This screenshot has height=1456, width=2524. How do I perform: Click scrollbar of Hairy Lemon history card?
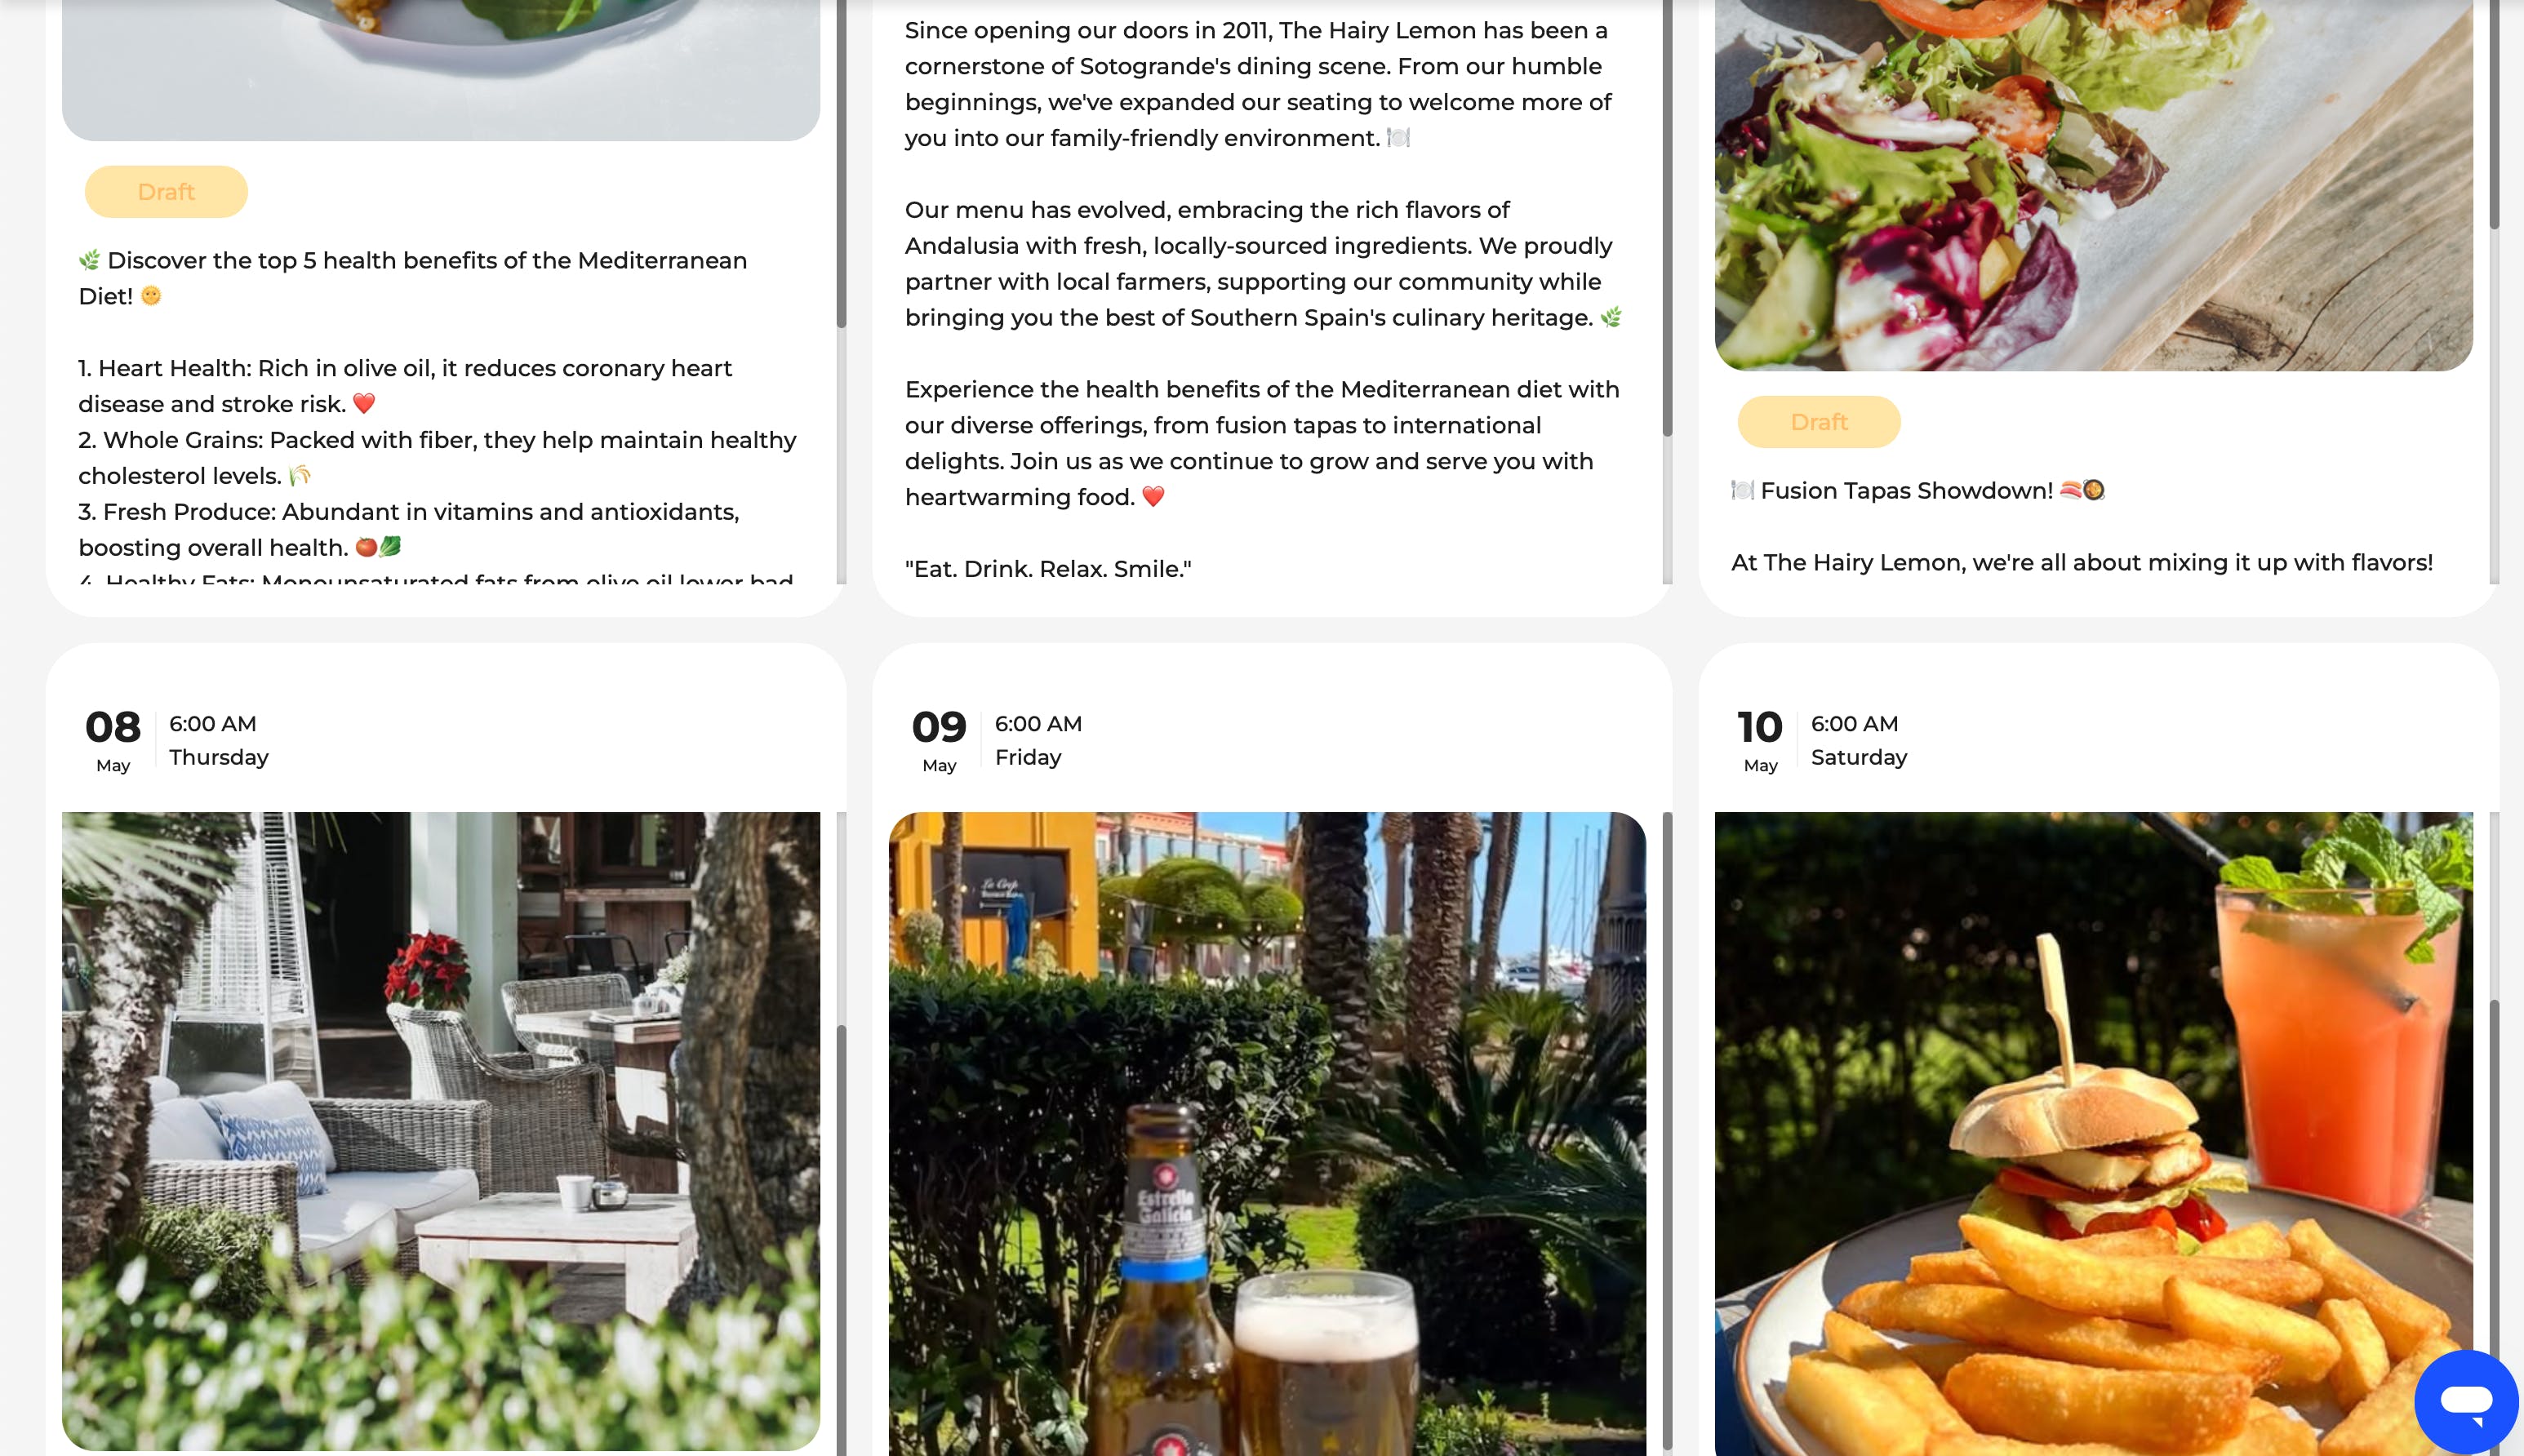pos(1667,218)
